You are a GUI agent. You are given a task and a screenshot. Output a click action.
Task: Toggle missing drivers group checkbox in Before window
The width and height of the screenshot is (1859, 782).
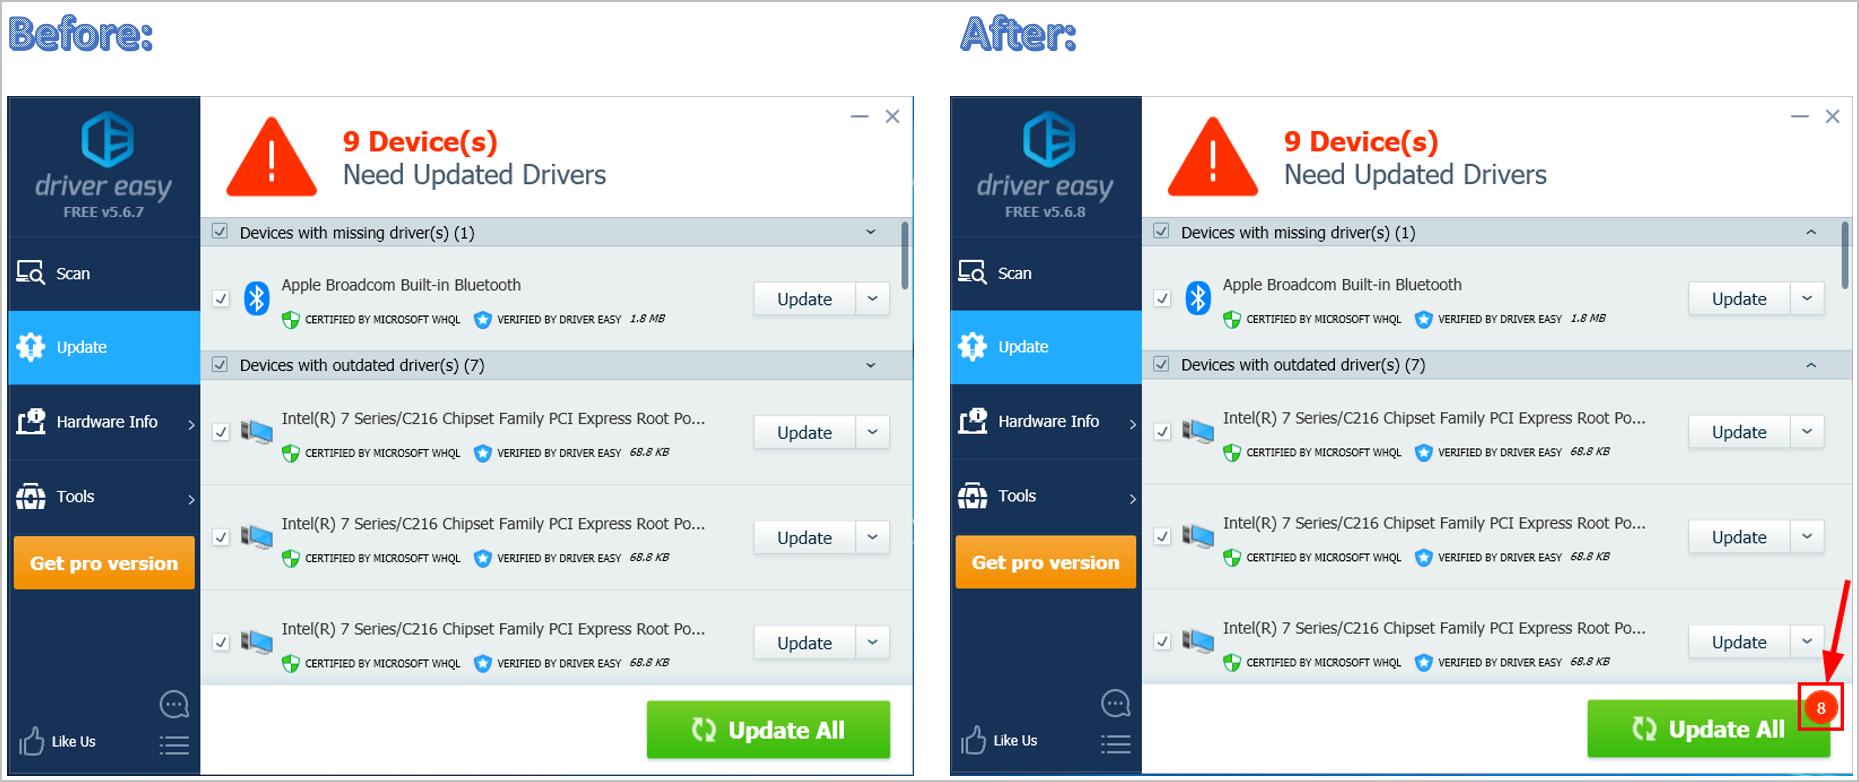(x=220, y=232)
